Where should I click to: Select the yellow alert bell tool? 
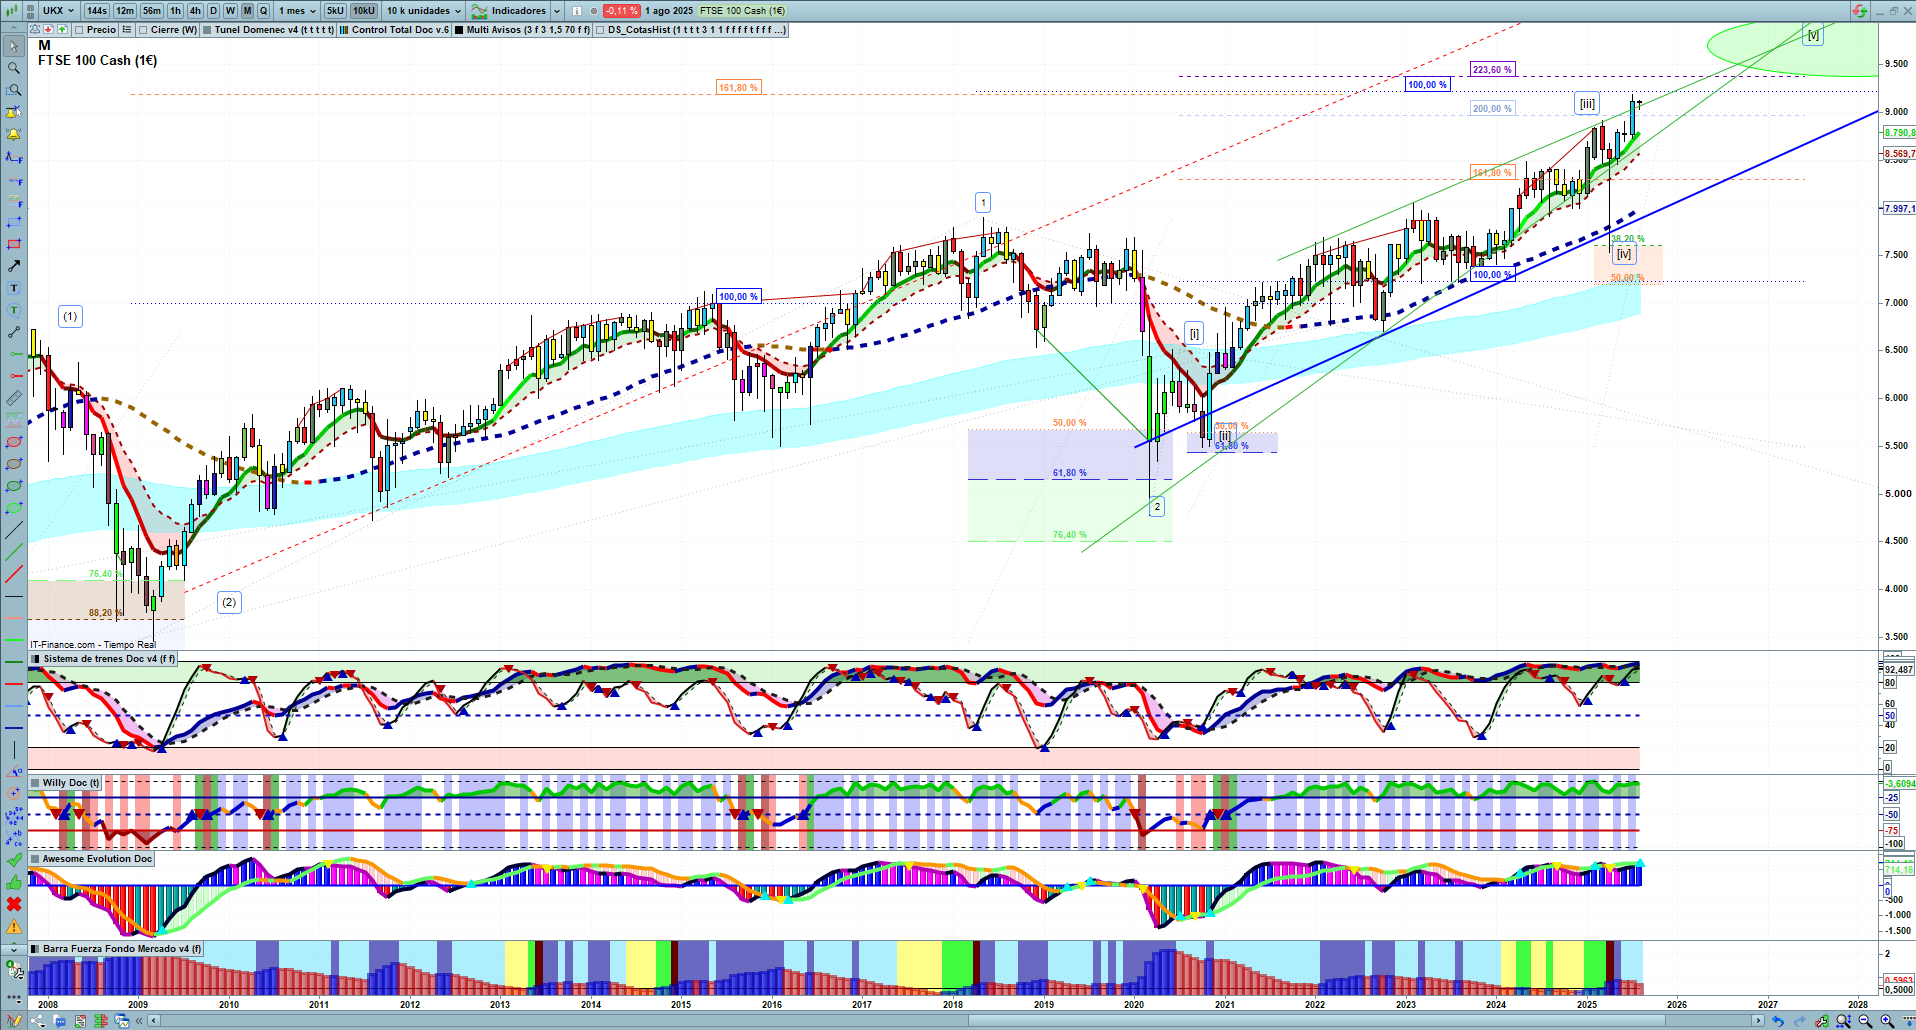click(x=14, y=134)
